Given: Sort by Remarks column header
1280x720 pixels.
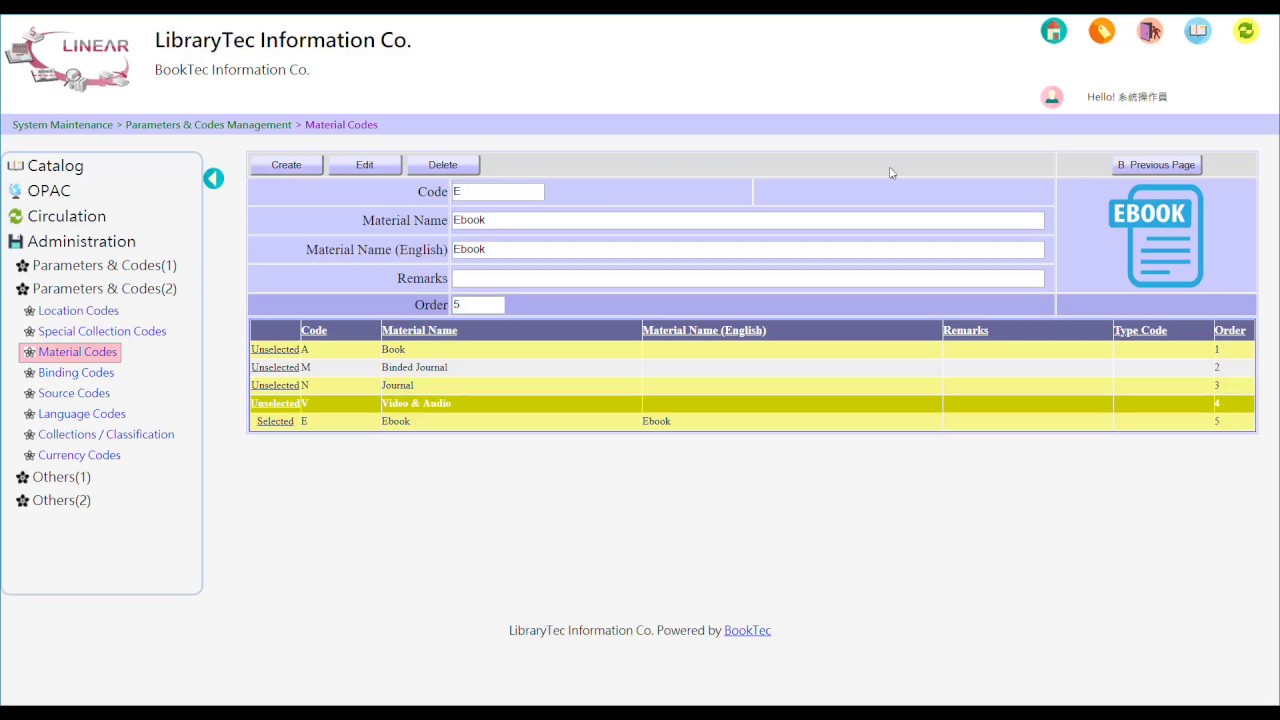Looking at the screenshot, I should coord(965,330).
